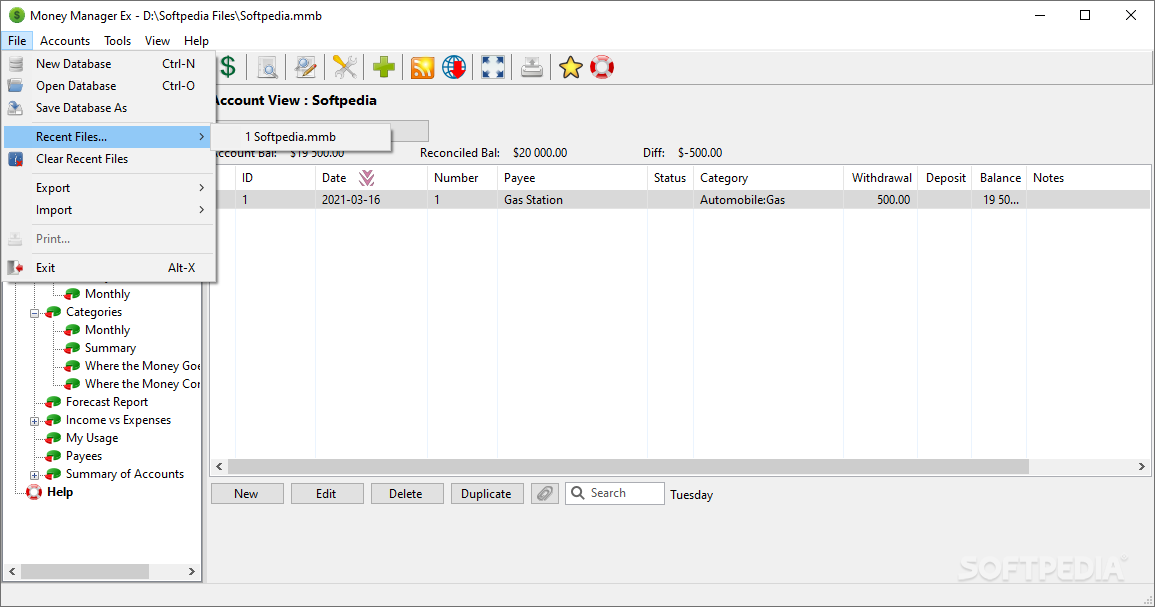Click scroll right arrow of transaction list
This screenshot has height=607, width=1155.
[x=1142, y=467]
